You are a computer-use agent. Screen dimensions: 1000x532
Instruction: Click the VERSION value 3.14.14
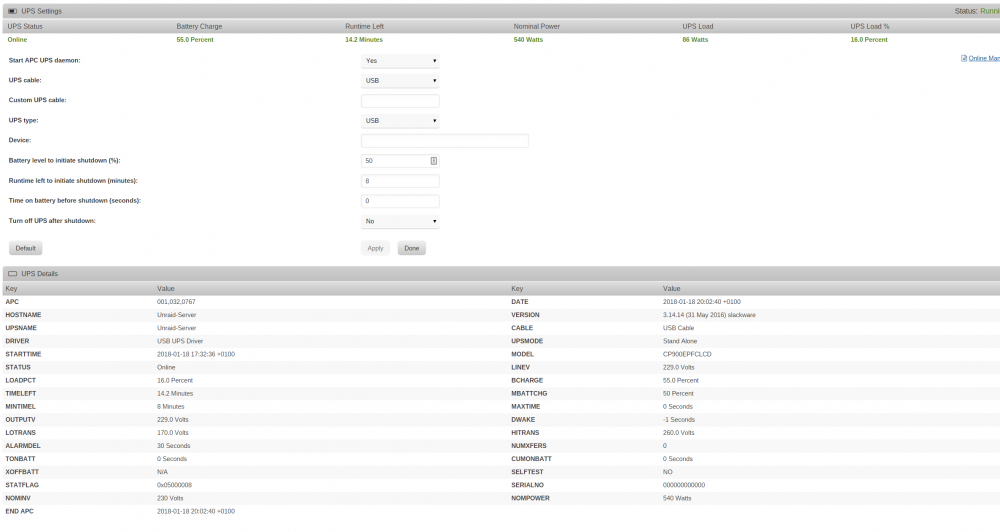(709, 315)
